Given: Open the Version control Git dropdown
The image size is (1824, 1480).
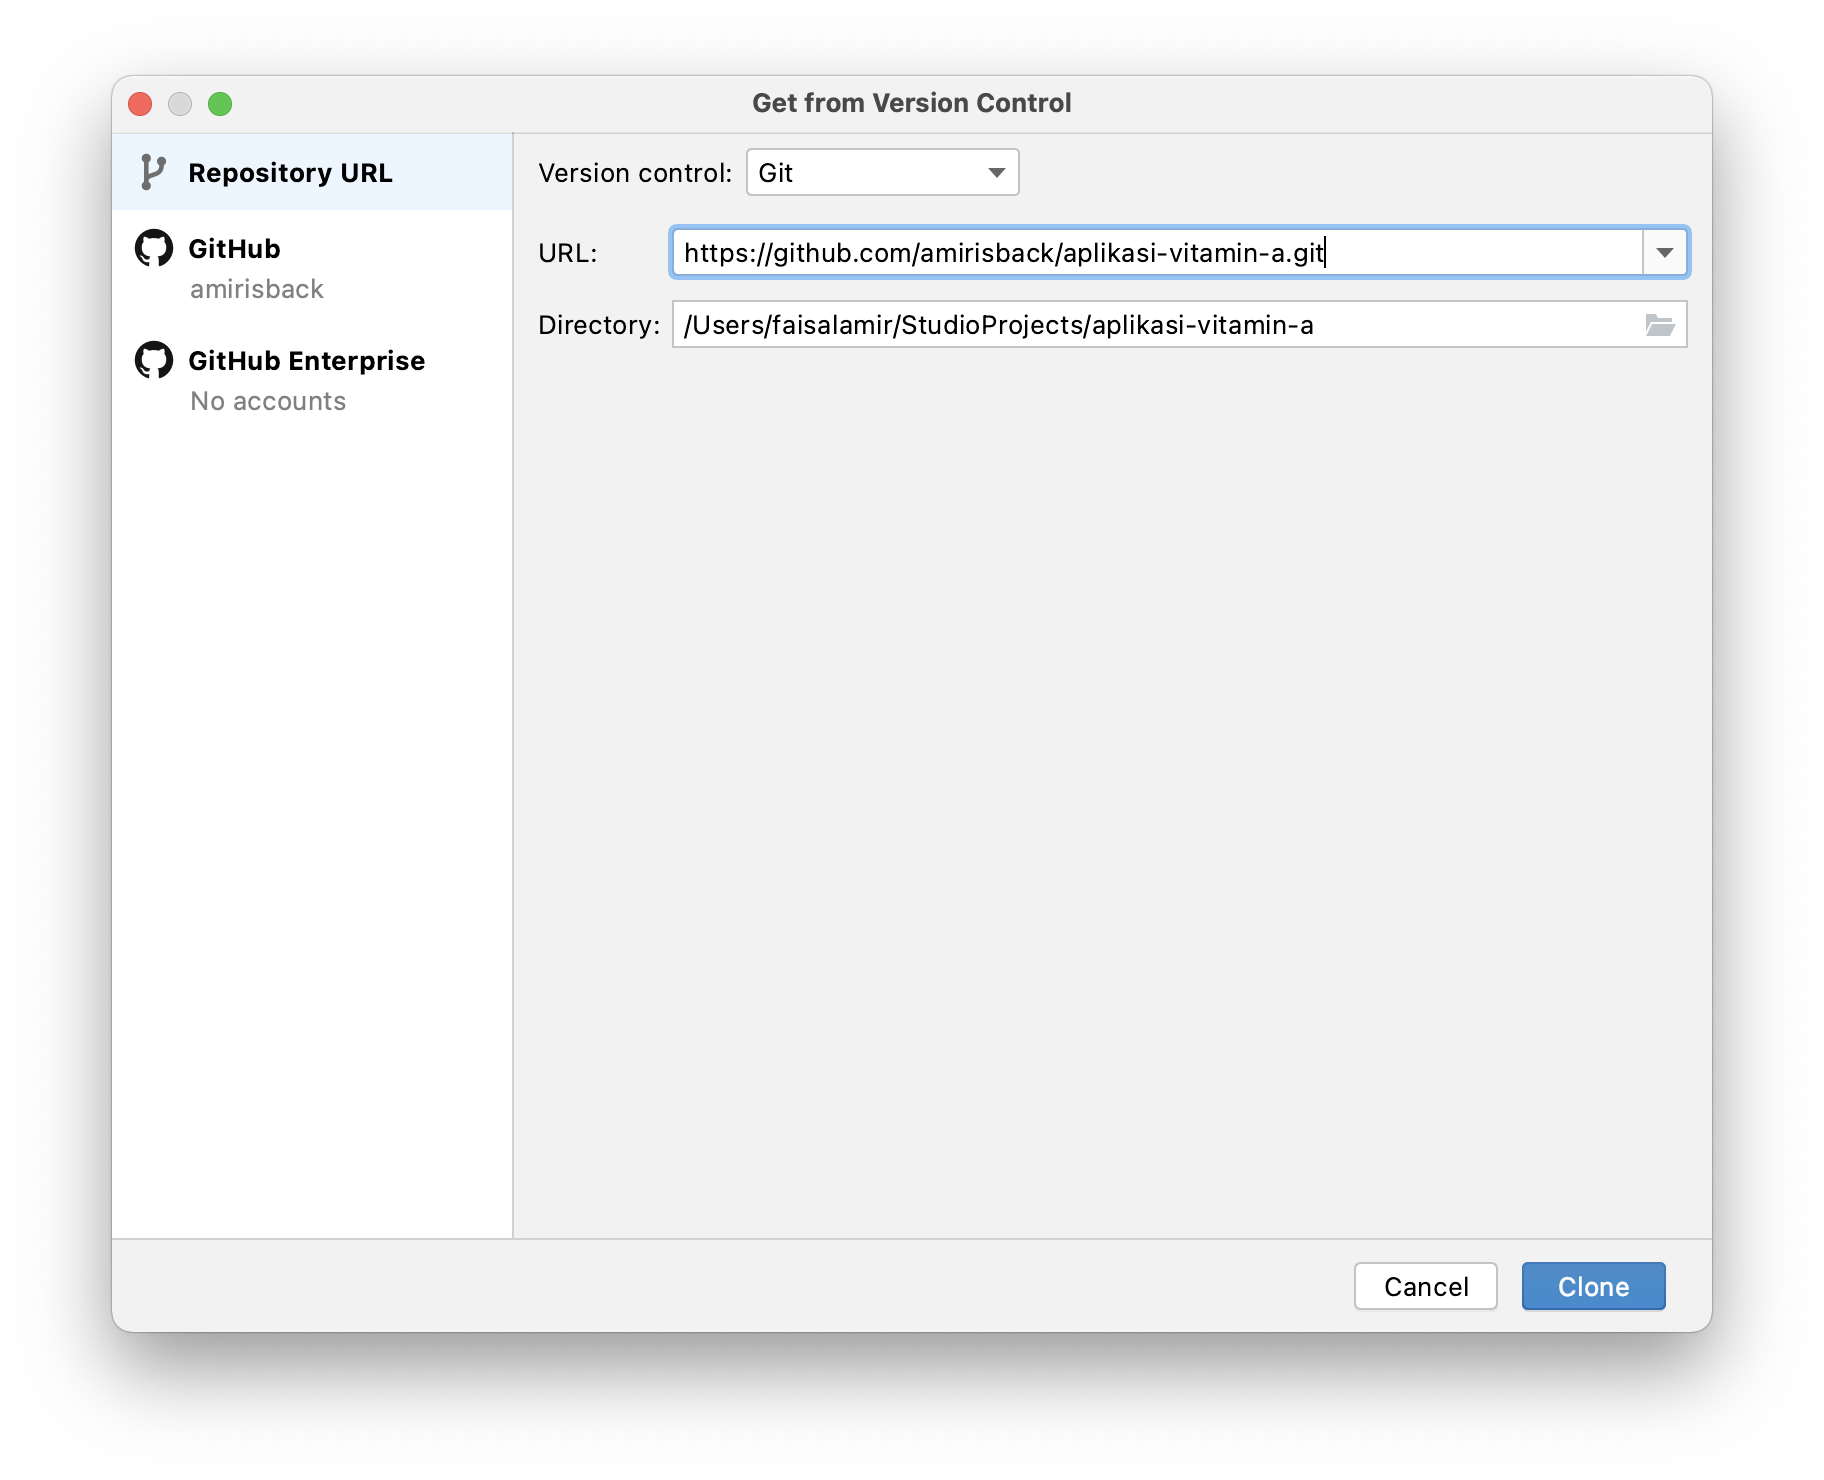Looking at the screenshot, I should coord(882,172).
